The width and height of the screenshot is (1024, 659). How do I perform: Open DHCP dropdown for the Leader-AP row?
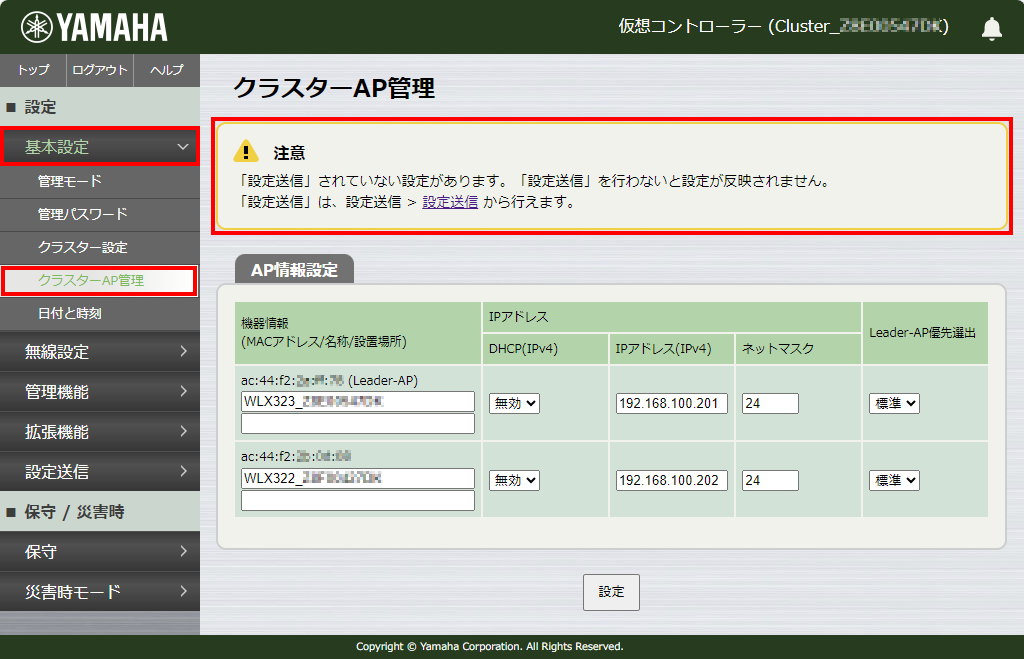tap(514, 403)
